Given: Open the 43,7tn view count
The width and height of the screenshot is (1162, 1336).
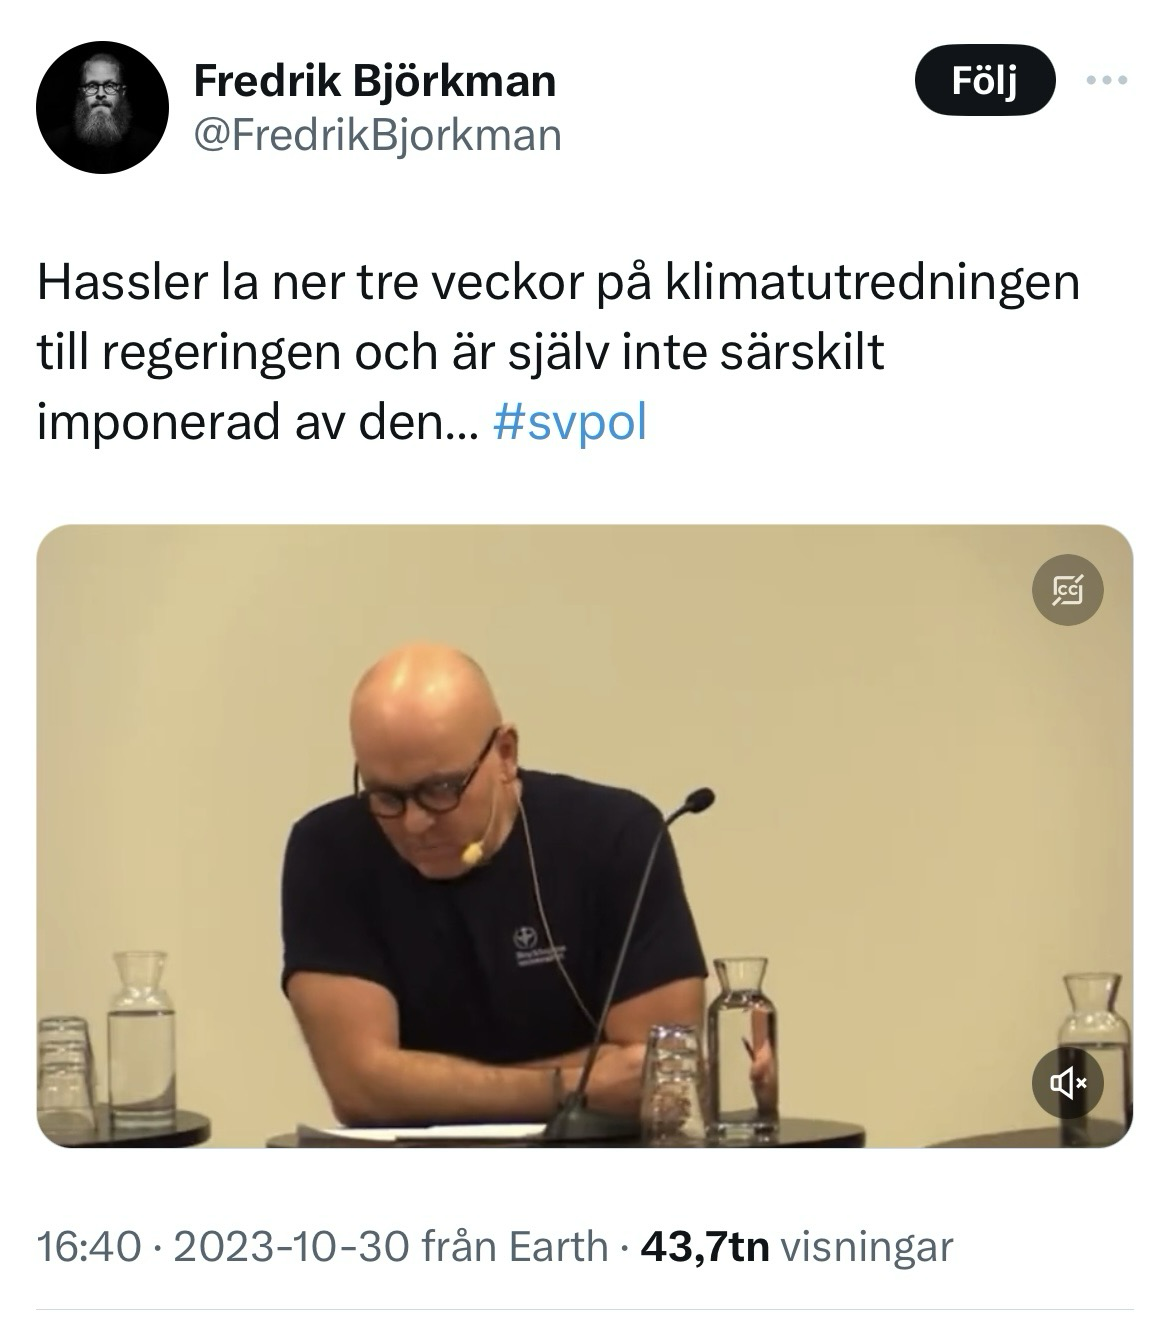Looking at the screenshot, I should coord(704,1246).
